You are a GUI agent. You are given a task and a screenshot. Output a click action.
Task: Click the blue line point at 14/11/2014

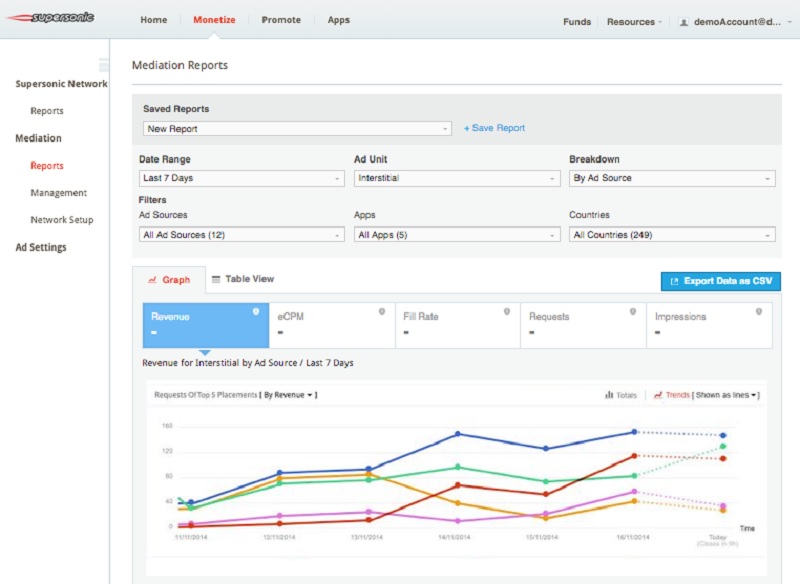pyautogui.click(x=458, y=434)
